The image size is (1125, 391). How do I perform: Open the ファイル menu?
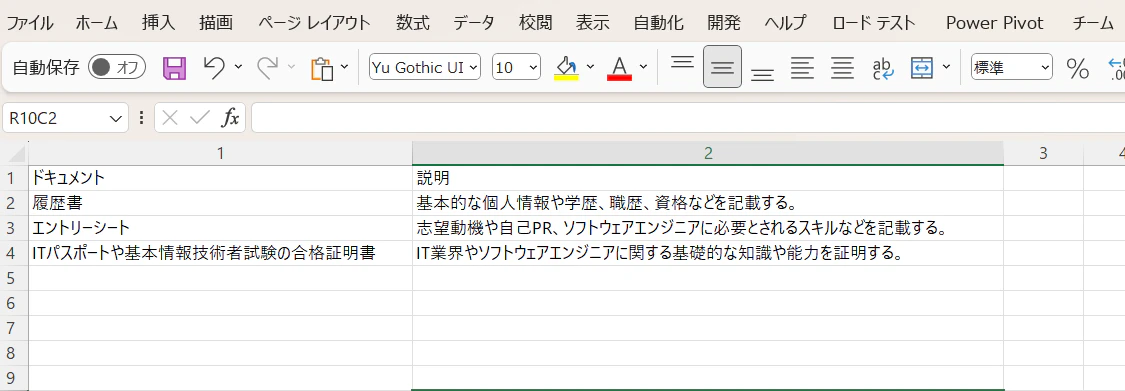coord(29,23)
